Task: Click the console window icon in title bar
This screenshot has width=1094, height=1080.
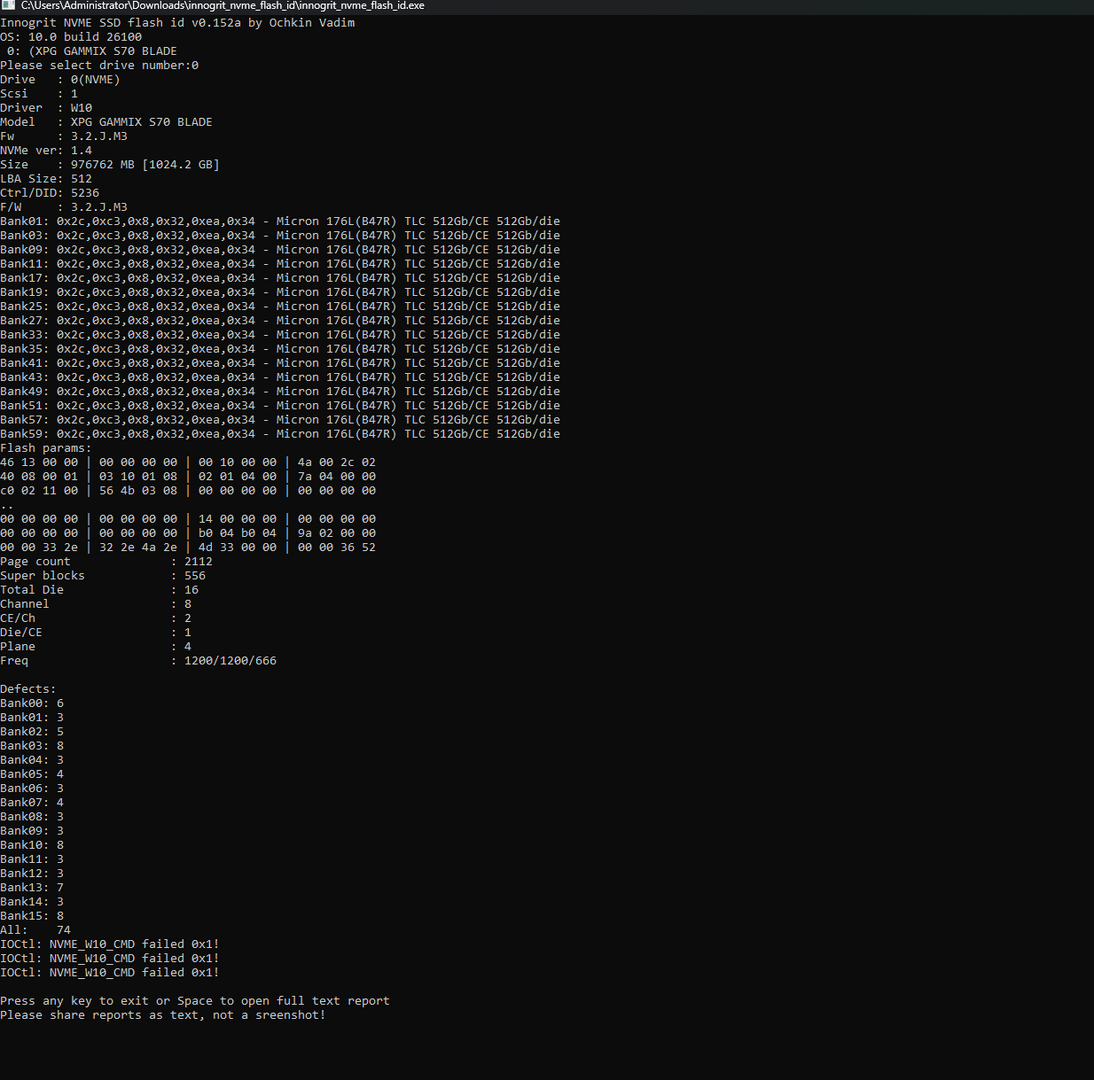Action: point(8,5)
